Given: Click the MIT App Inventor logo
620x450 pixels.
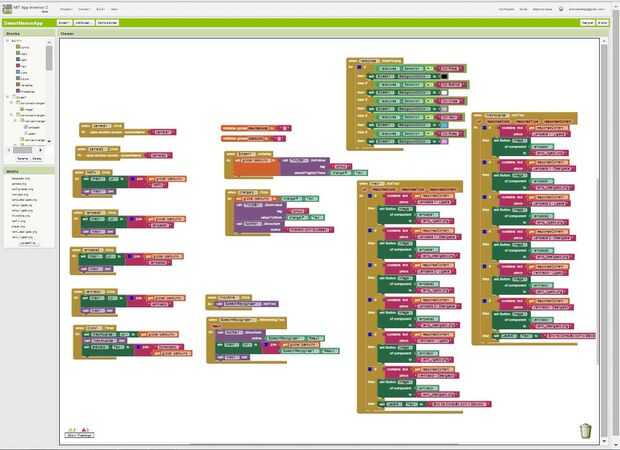Looking at the screenshot, I should (x=7, y=8).
